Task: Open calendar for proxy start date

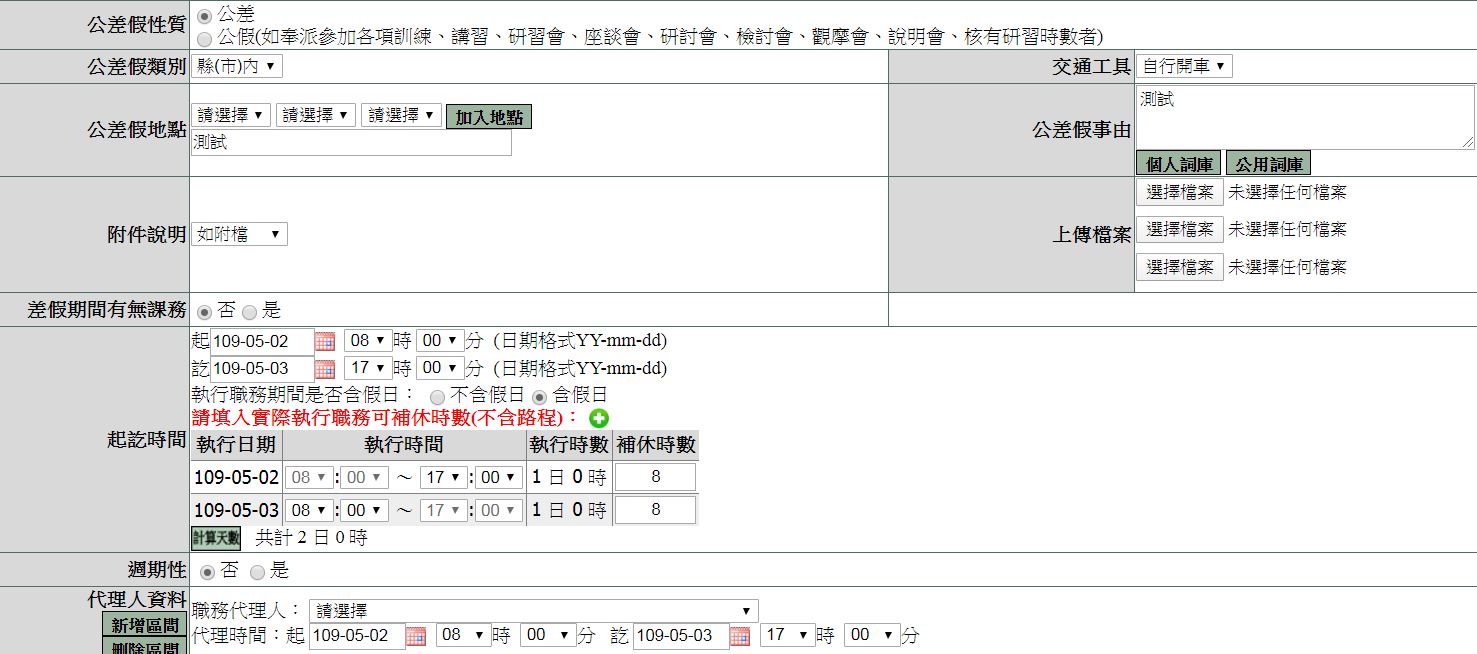Action: click(416, 636)
